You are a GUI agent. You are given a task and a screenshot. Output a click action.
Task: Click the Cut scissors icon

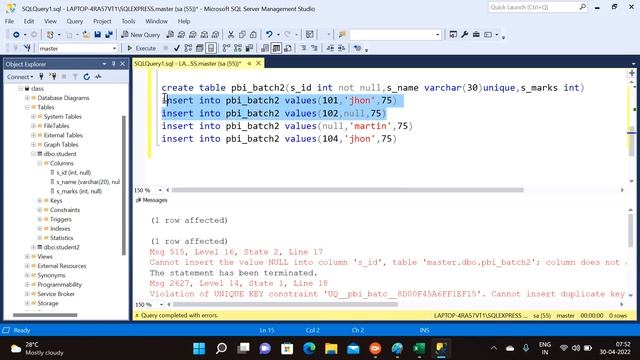[231, 35]
